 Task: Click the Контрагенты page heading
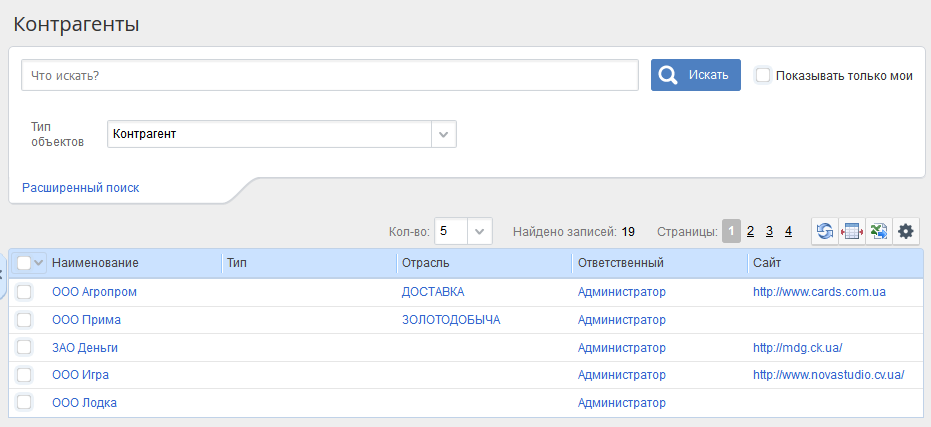click(76, 24)
